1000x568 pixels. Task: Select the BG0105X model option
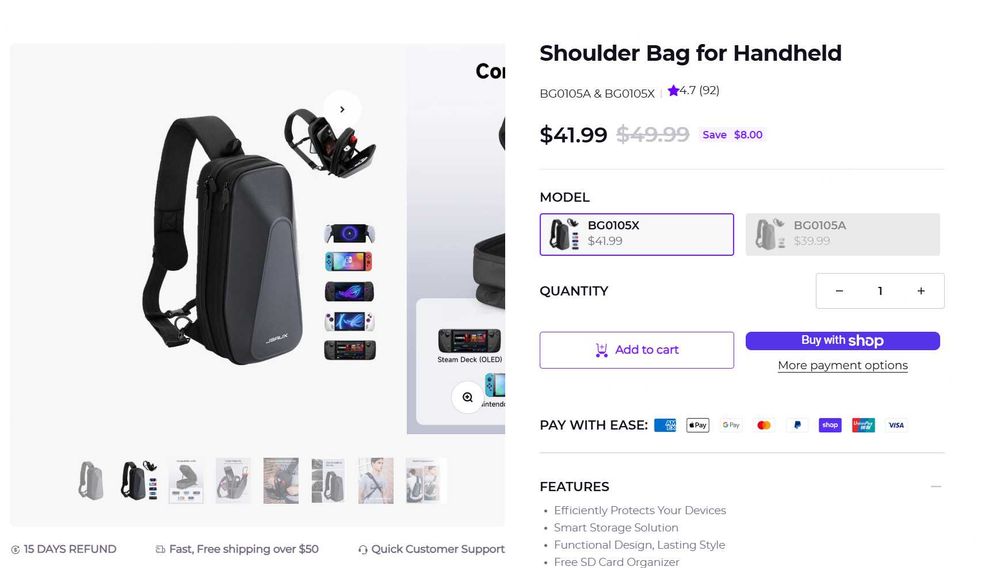(637, 234)
